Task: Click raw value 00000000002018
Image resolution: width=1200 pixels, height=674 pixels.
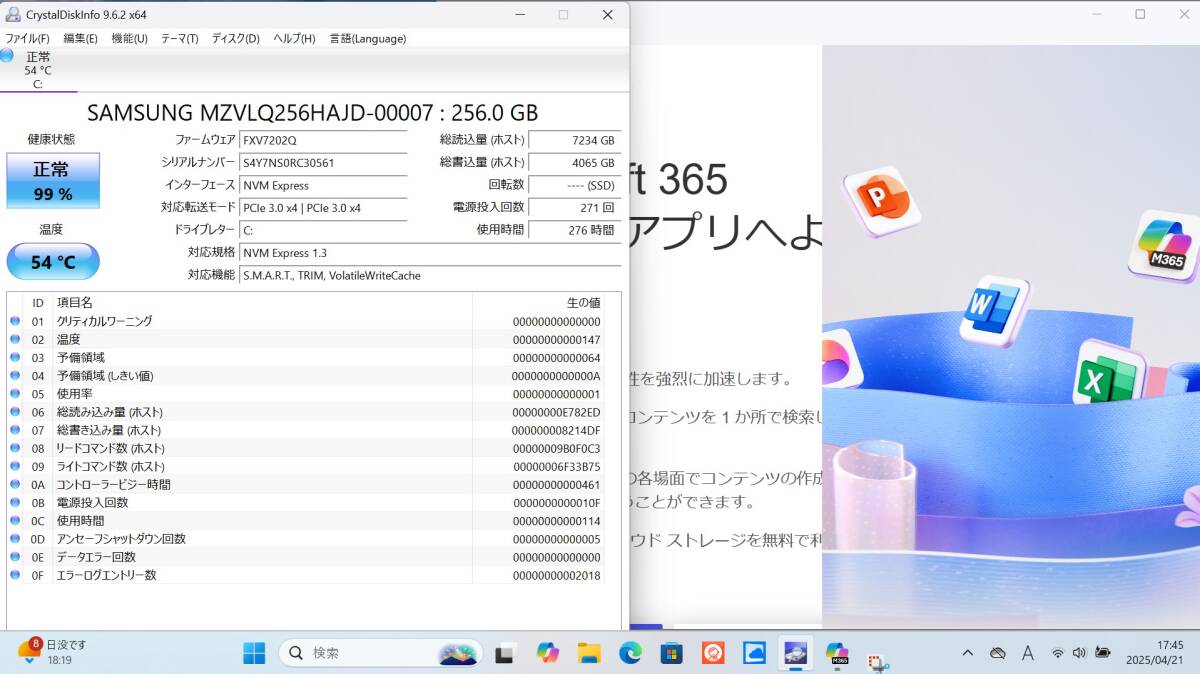Action: pyautogui.click(x=557, y=575)
